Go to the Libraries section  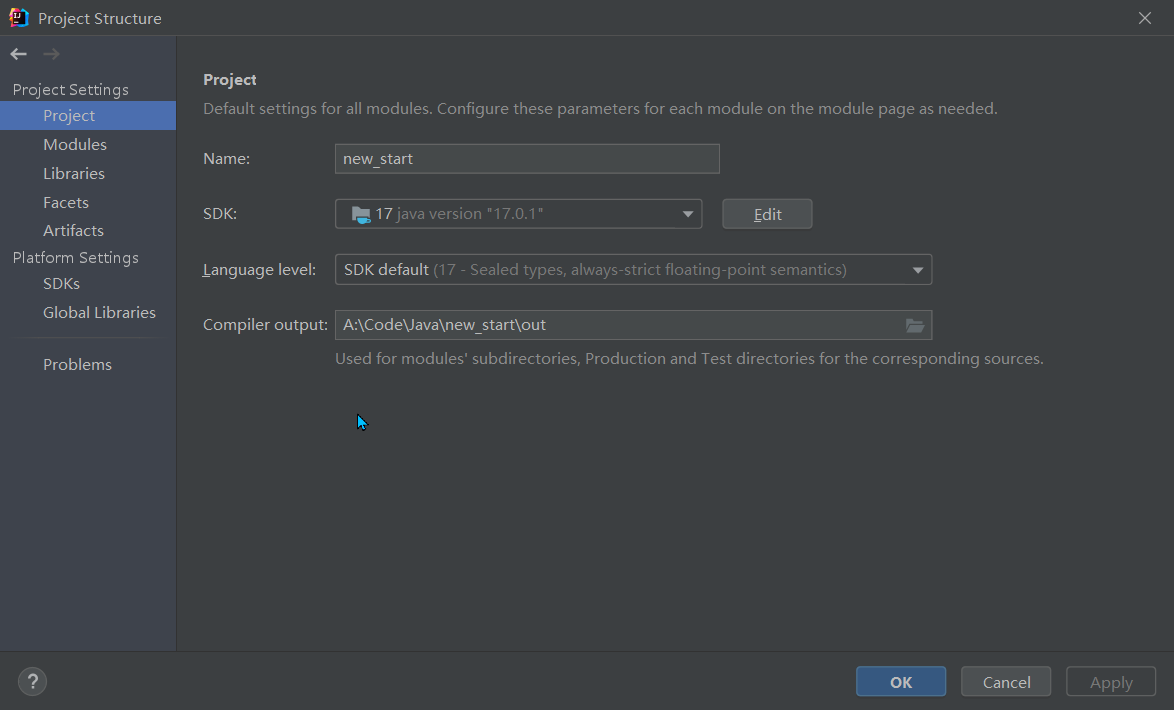click(74, 174)
